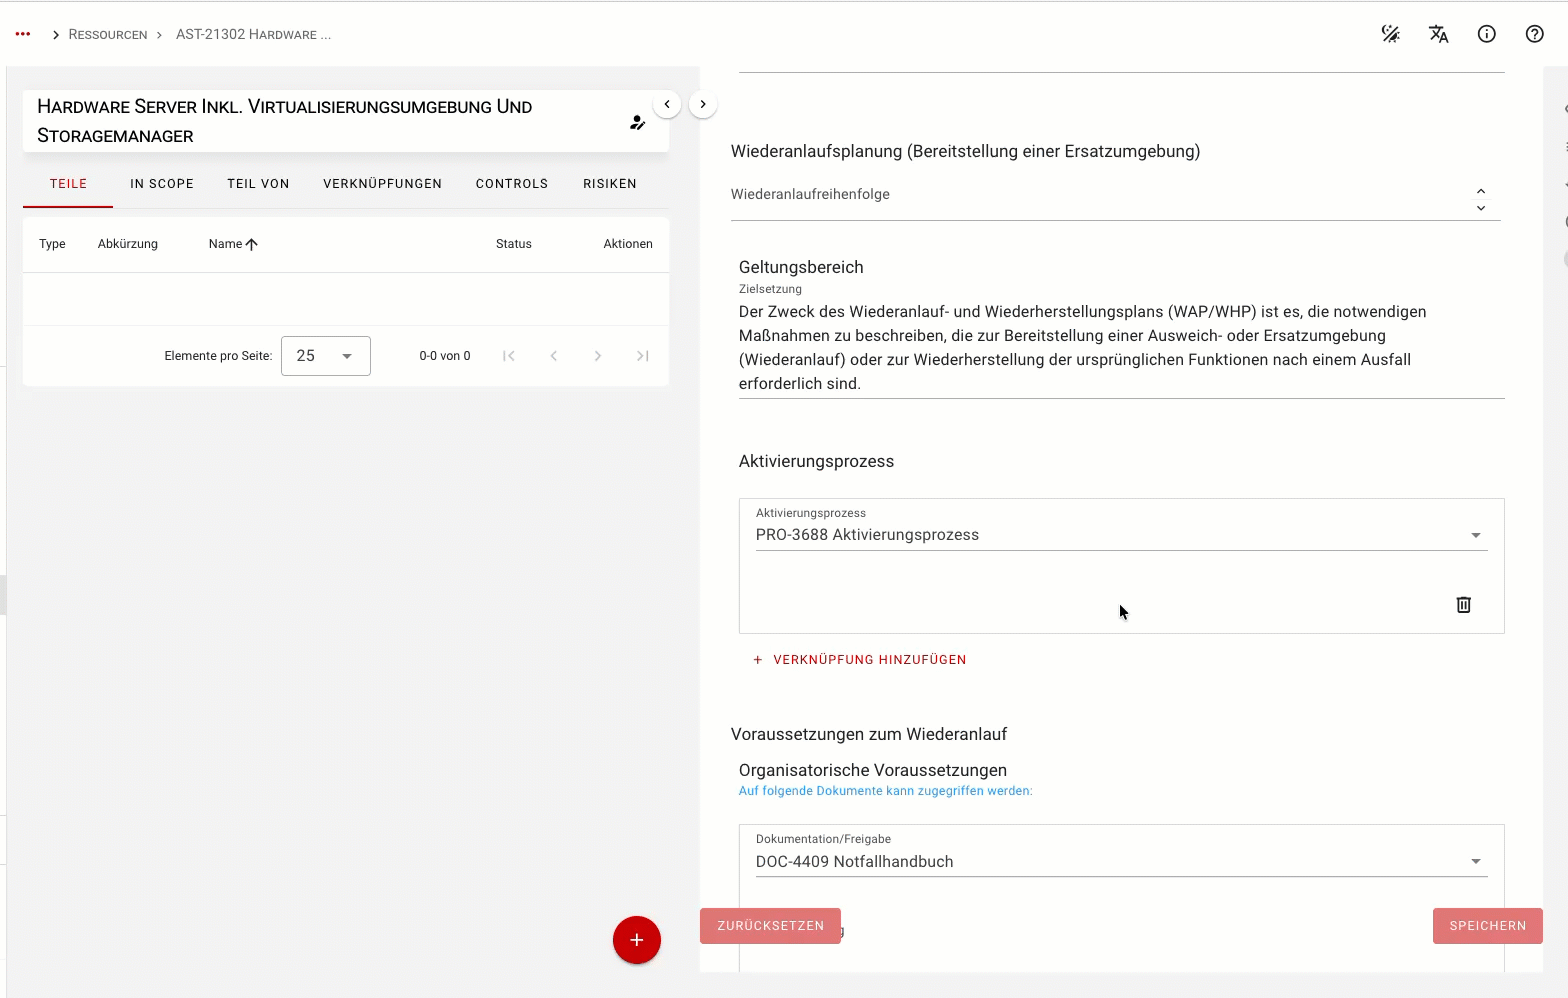This screenshot has height=998, width=1568.
Task: Collapse the panel with the left chevron
Action: (667, 104)
